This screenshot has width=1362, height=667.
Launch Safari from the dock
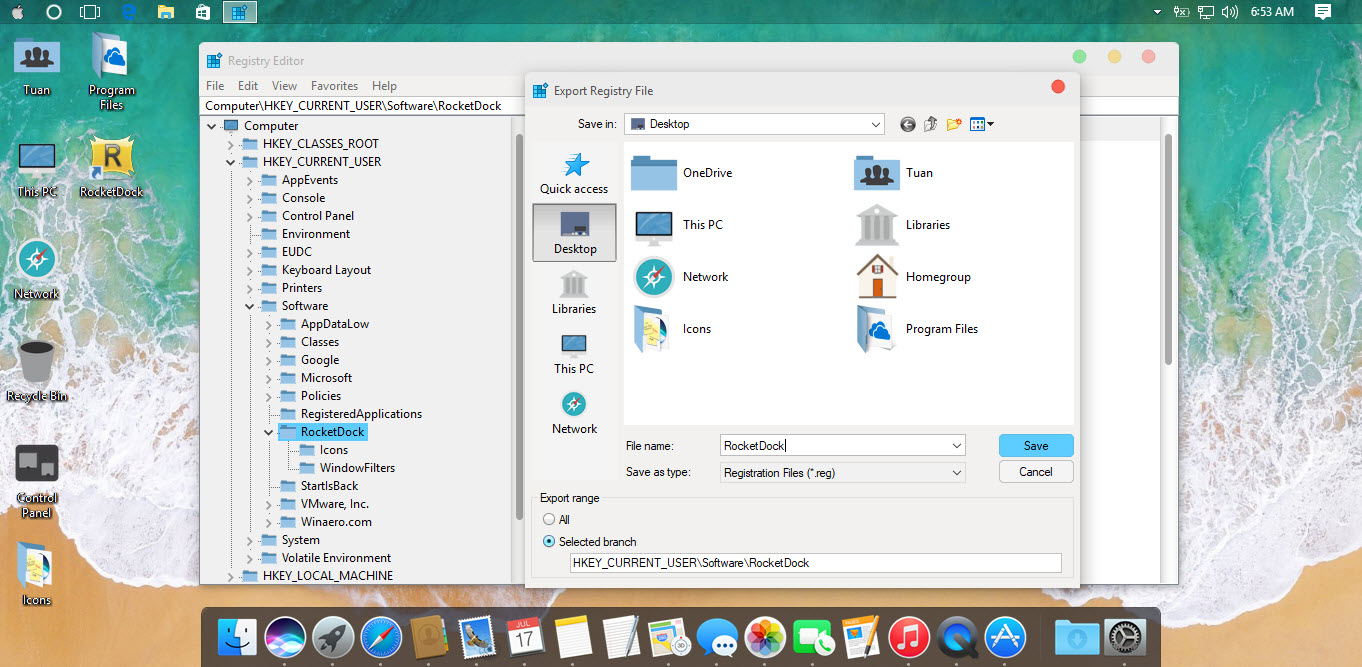(381, 636)
